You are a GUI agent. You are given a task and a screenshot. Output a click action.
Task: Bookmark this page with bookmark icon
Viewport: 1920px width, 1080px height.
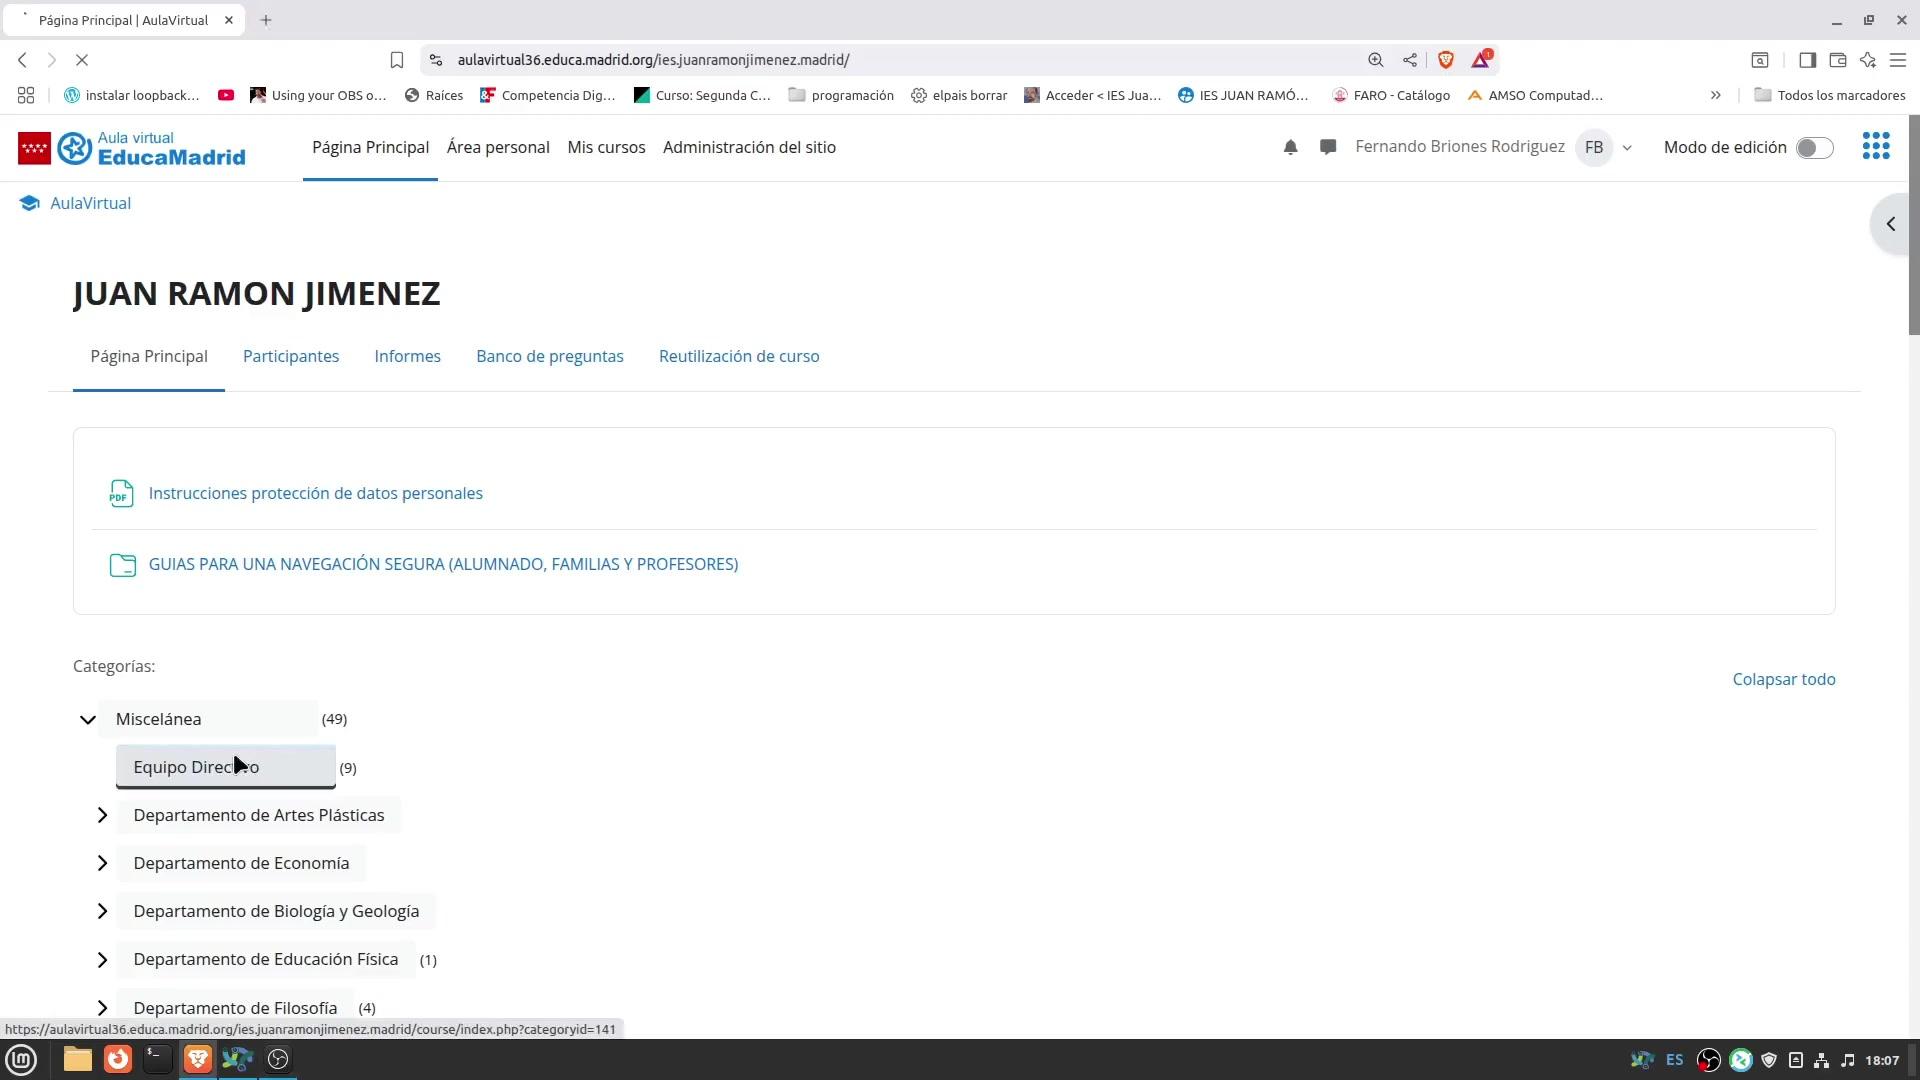click(x=397, y=60)
